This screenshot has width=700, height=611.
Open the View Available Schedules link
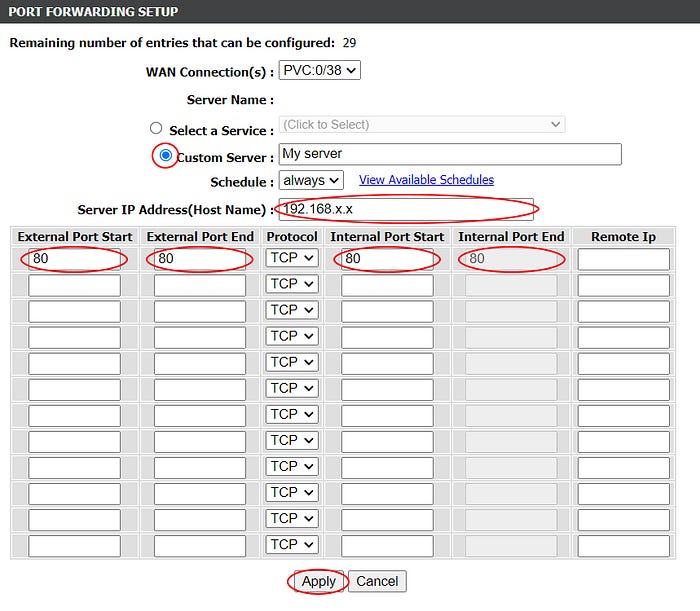click(x=426, y=180)
